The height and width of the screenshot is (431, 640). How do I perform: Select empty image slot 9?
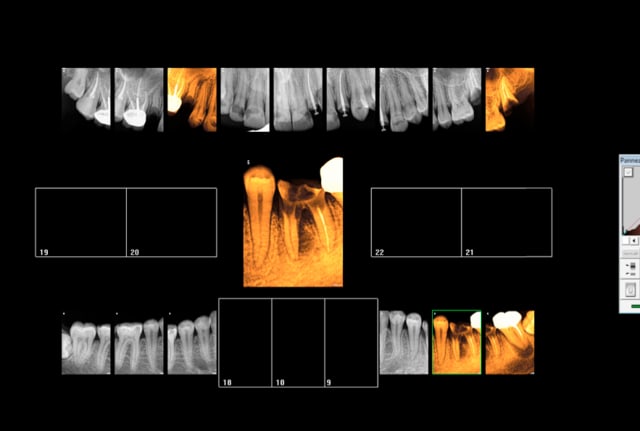pos(351,342)
